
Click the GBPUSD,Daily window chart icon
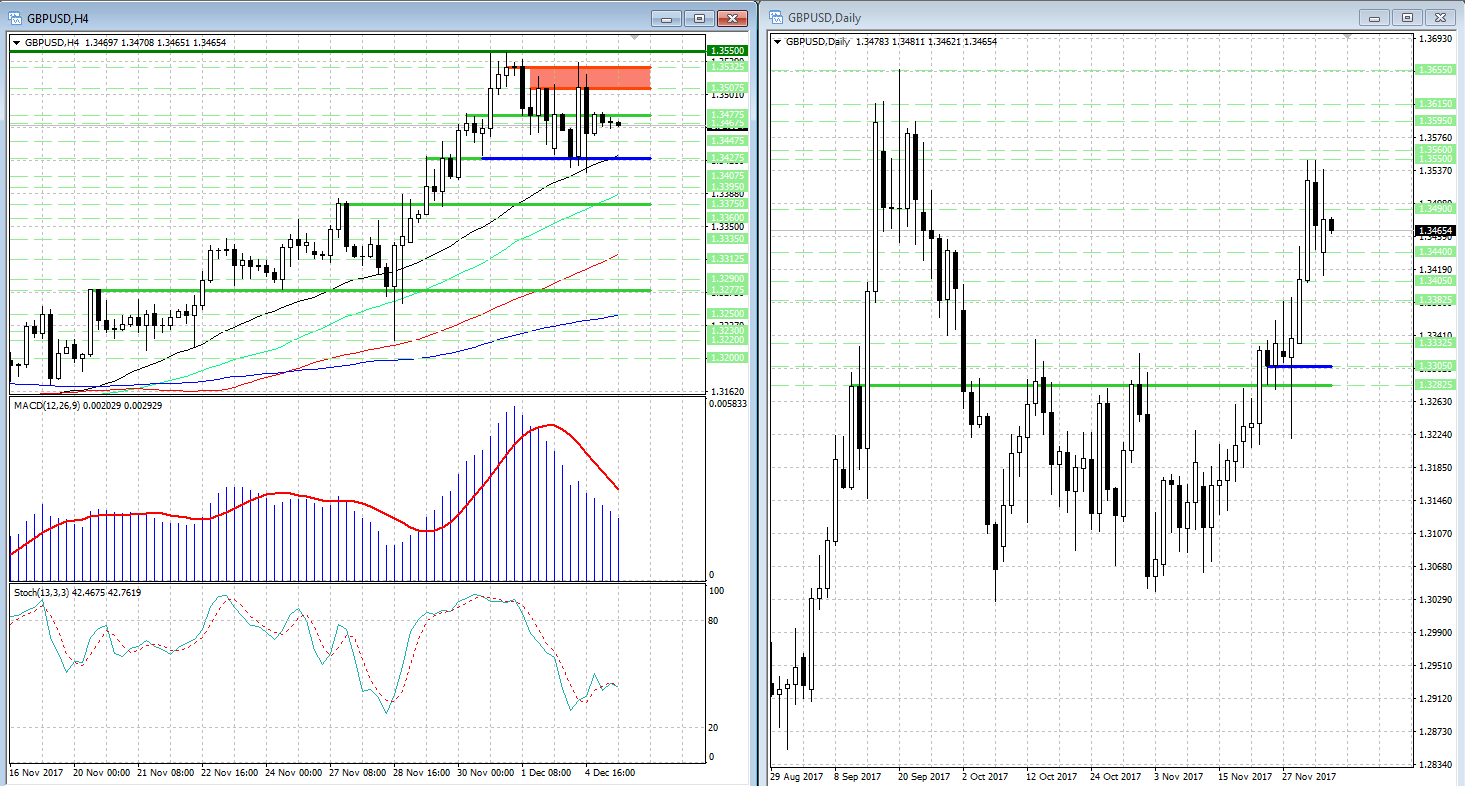775,18
